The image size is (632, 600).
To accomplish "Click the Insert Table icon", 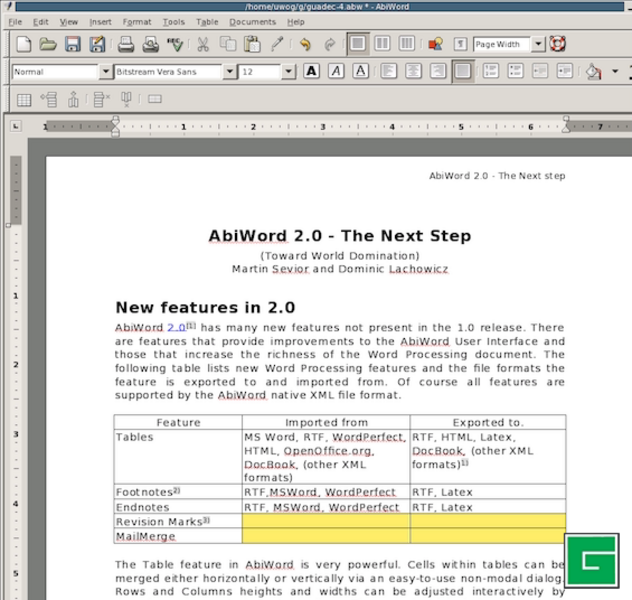I will (x=23, y=99).
